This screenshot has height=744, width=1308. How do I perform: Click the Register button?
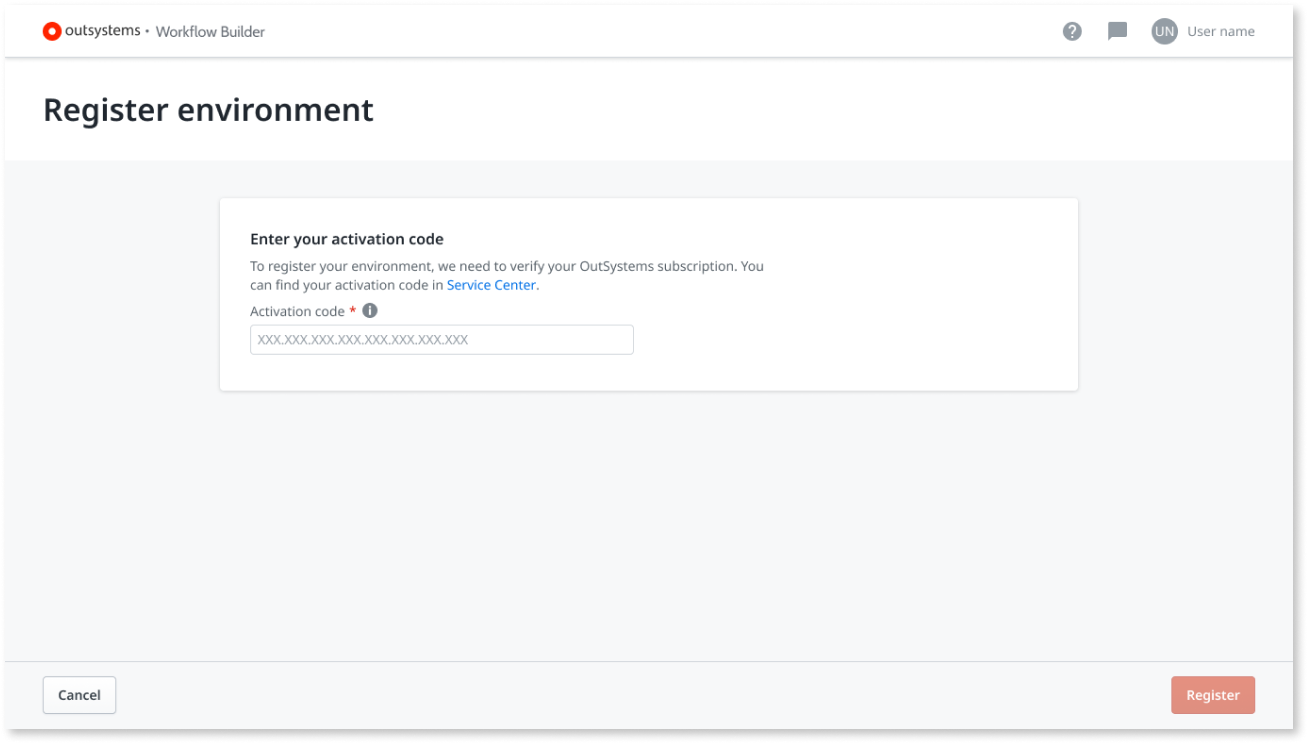(x=1213, y=694)
